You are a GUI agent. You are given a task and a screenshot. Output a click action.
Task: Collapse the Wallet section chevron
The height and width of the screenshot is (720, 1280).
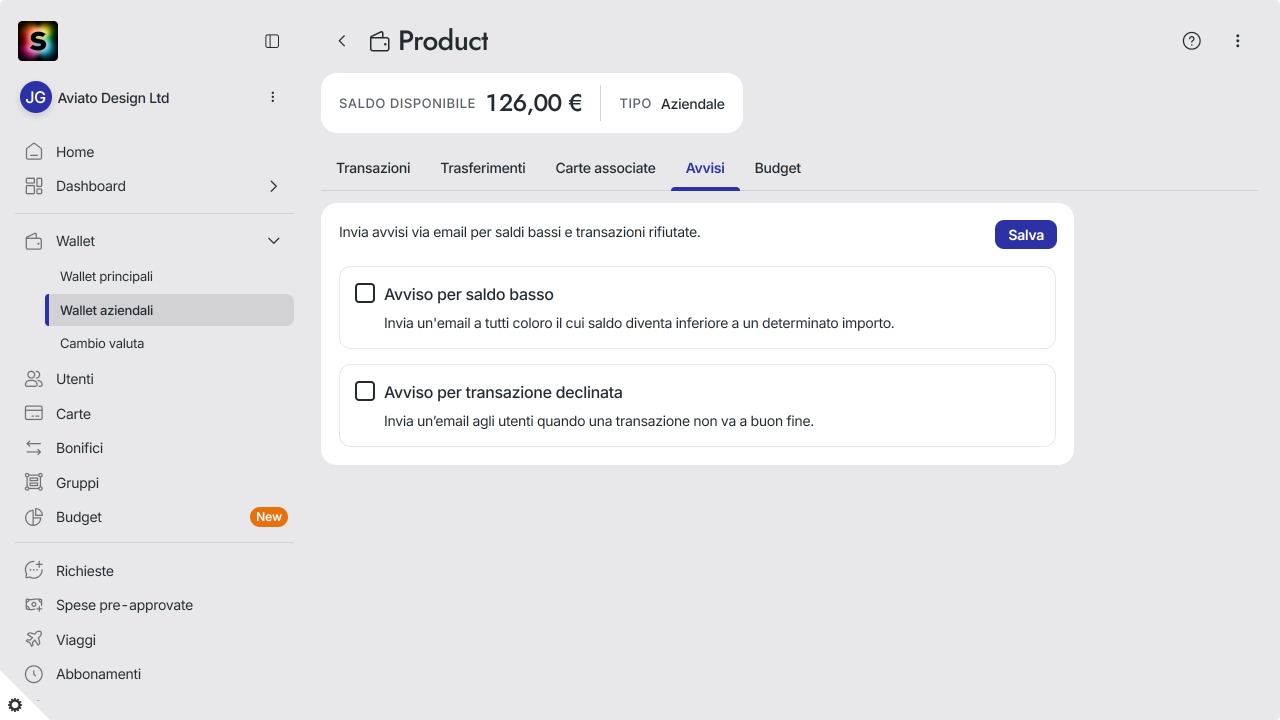point(273,241)
